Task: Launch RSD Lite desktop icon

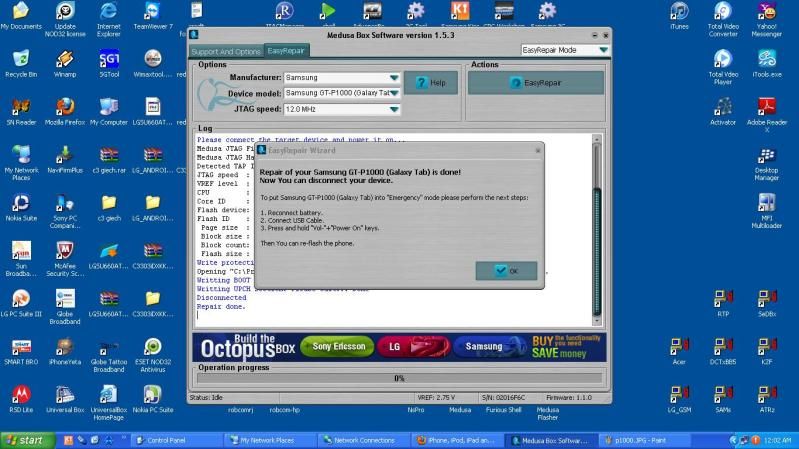Action: click(21, 399)
